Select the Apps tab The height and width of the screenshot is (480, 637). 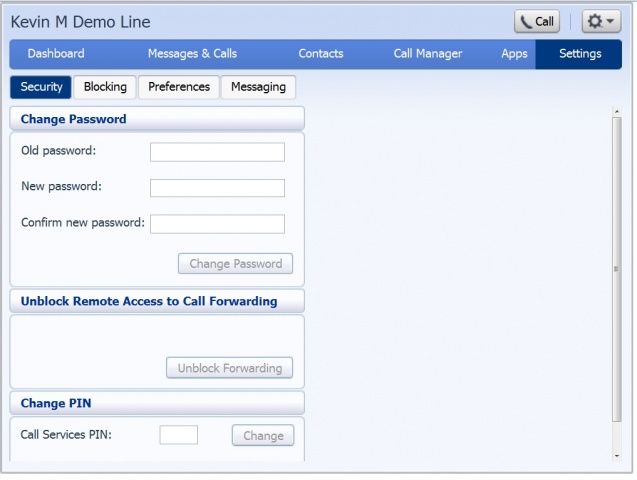514,54
